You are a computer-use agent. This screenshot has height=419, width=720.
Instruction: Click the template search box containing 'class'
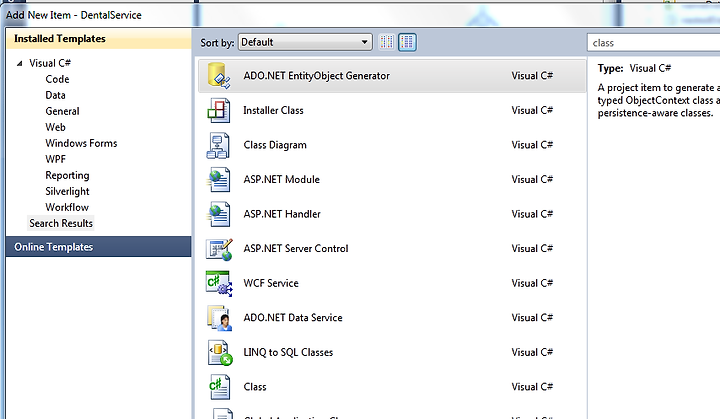pos(653,43)
